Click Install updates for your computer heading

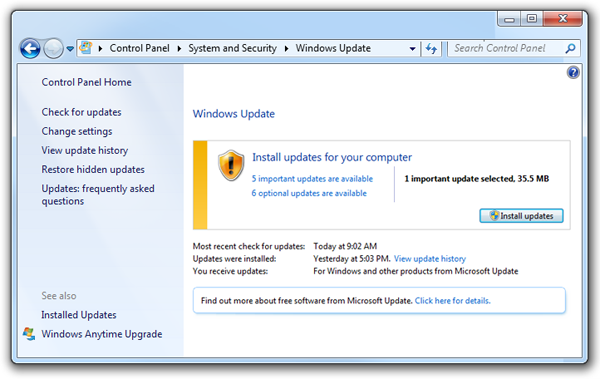coord(332,157)
